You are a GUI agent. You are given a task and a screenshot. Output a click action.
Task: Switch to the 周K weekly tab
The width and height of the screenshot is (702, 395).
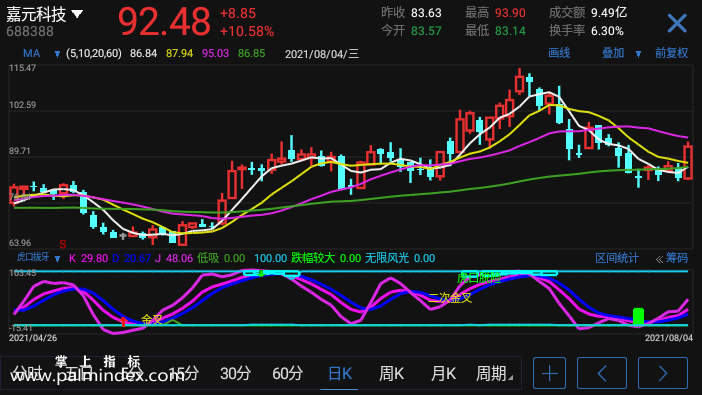[x=391, y=373]
